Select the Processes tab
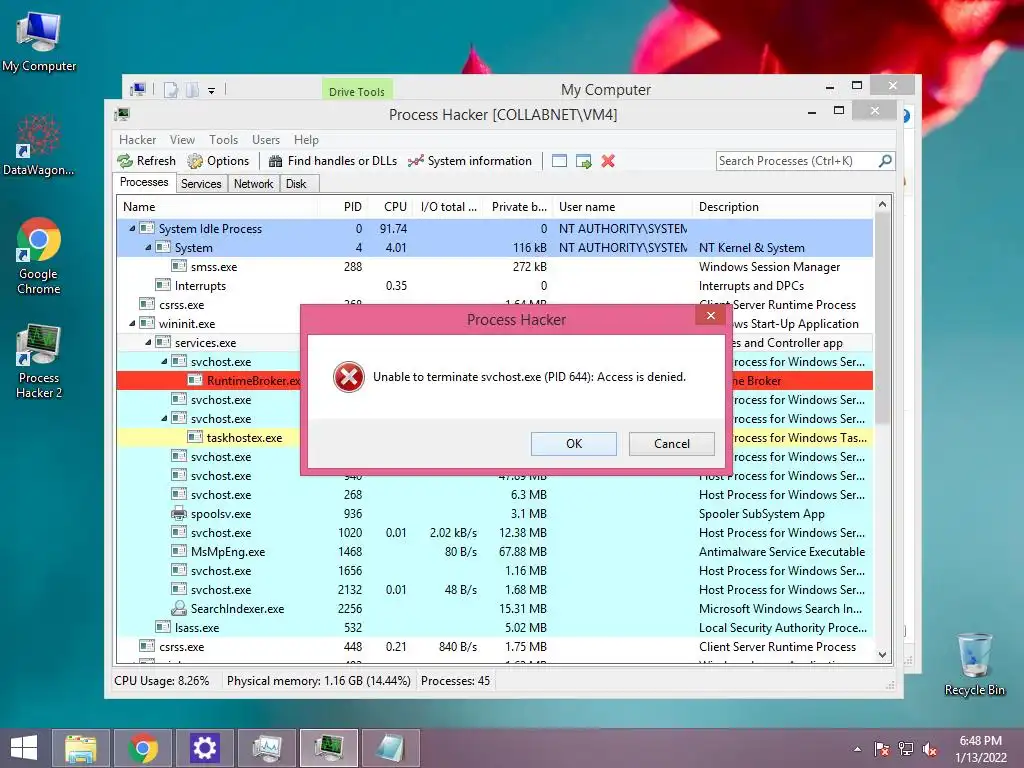The height and width of the screenshot is (768, 1024). tap(144, 182)
